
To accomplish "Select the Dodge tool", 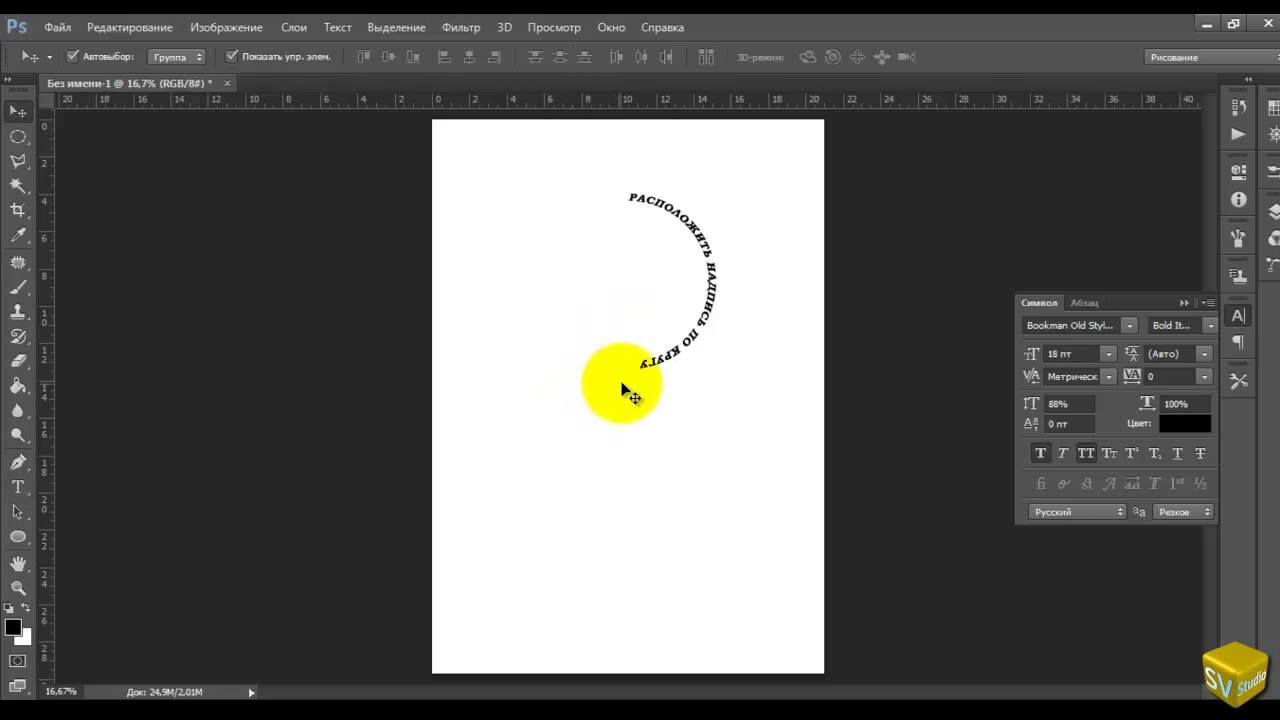I will pos(18,436).
